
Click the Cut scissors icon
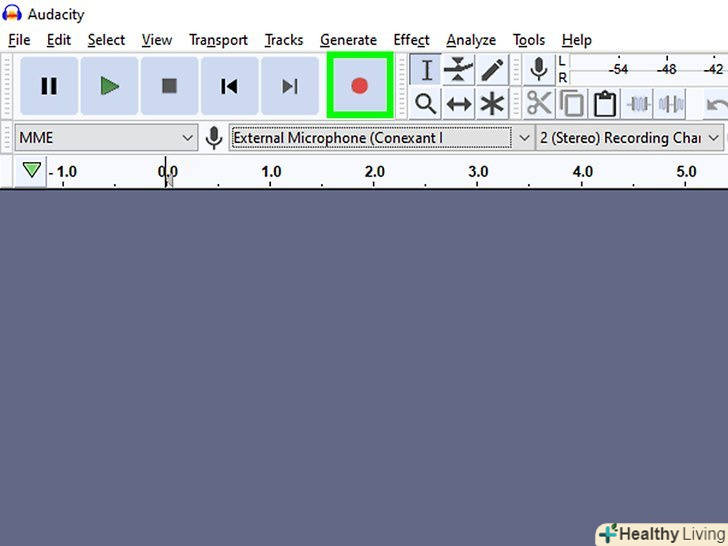[x=539, y=104]
